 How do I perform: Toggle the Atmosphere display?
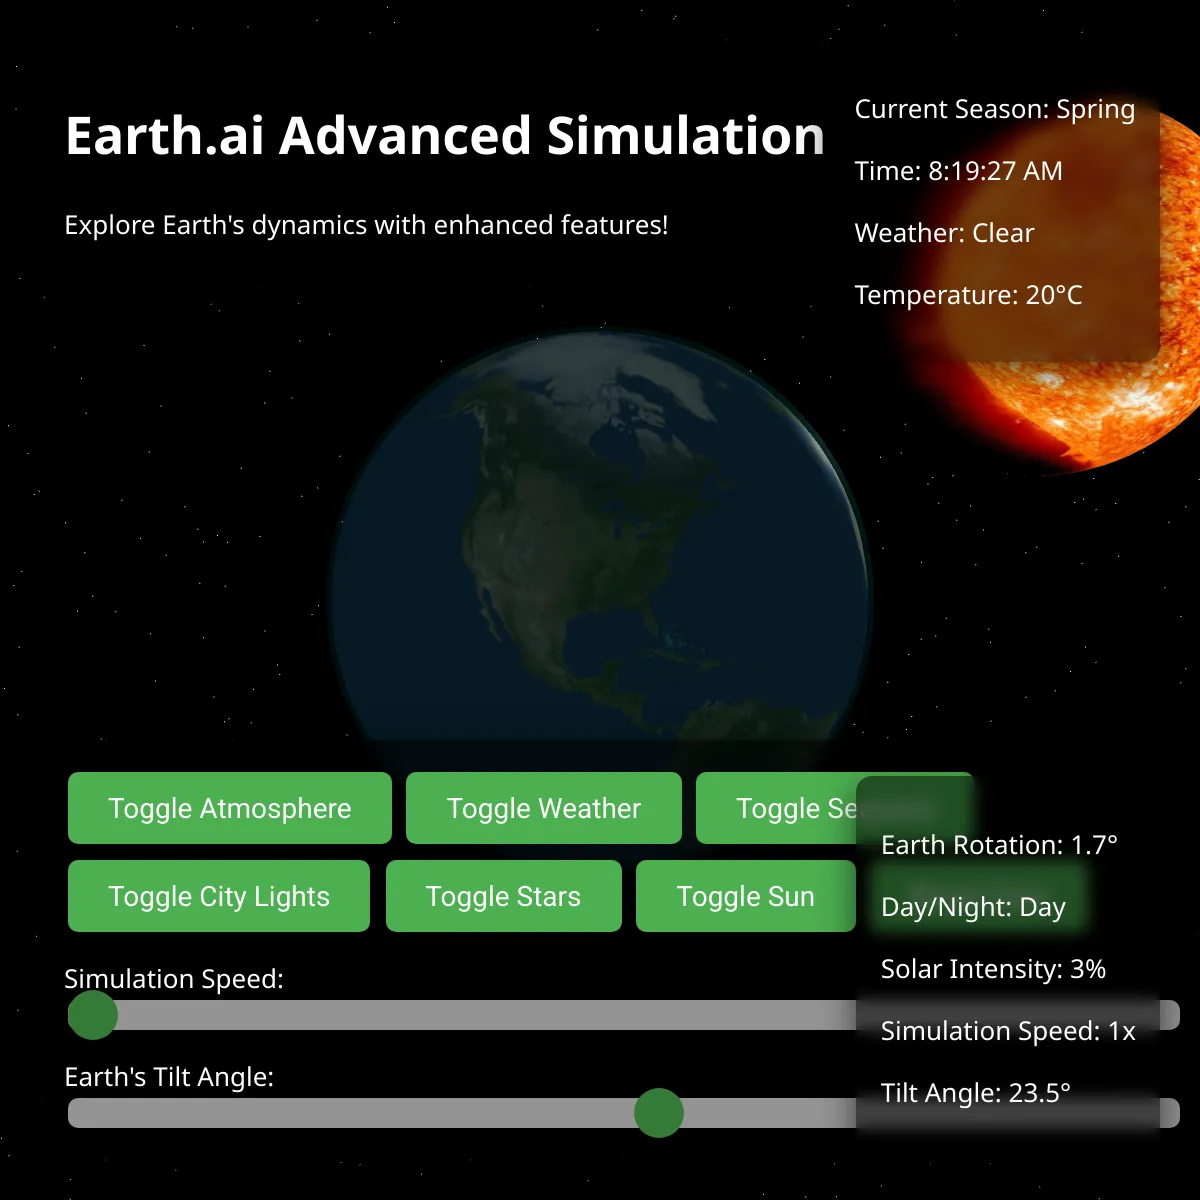point(229,808)
